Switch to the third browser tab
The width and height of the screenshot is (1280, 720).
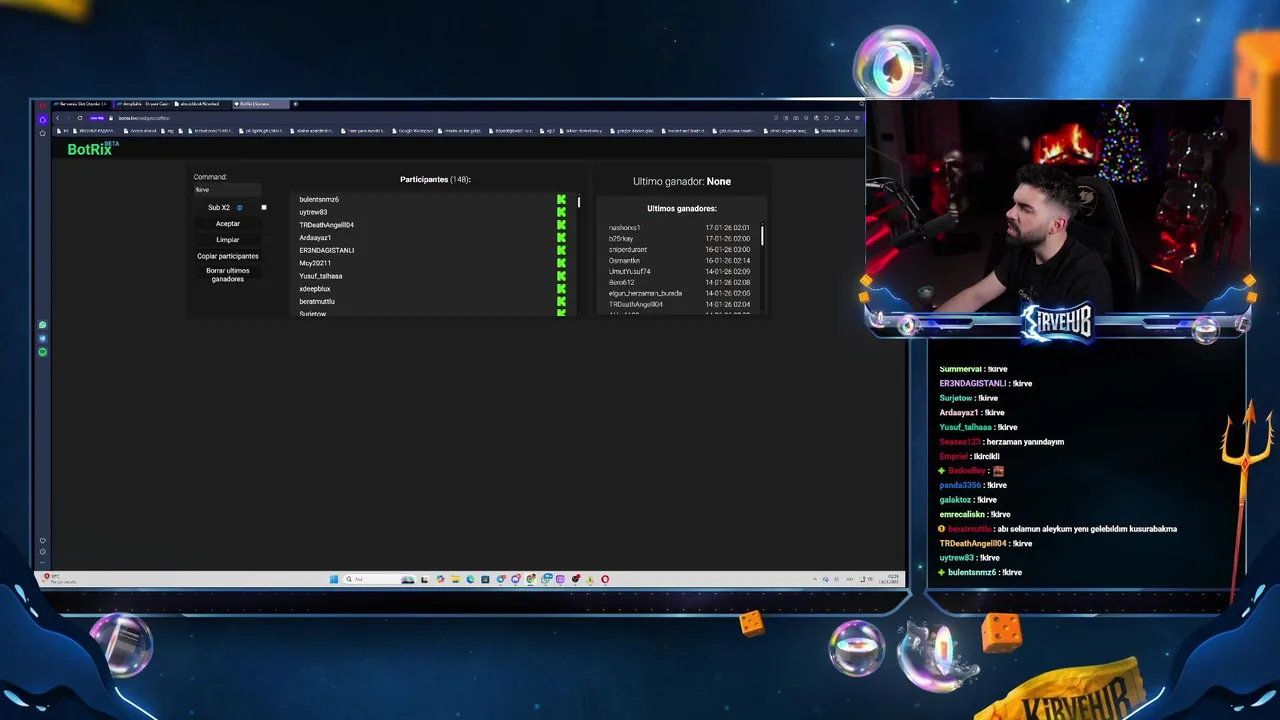tap(200, 104)
